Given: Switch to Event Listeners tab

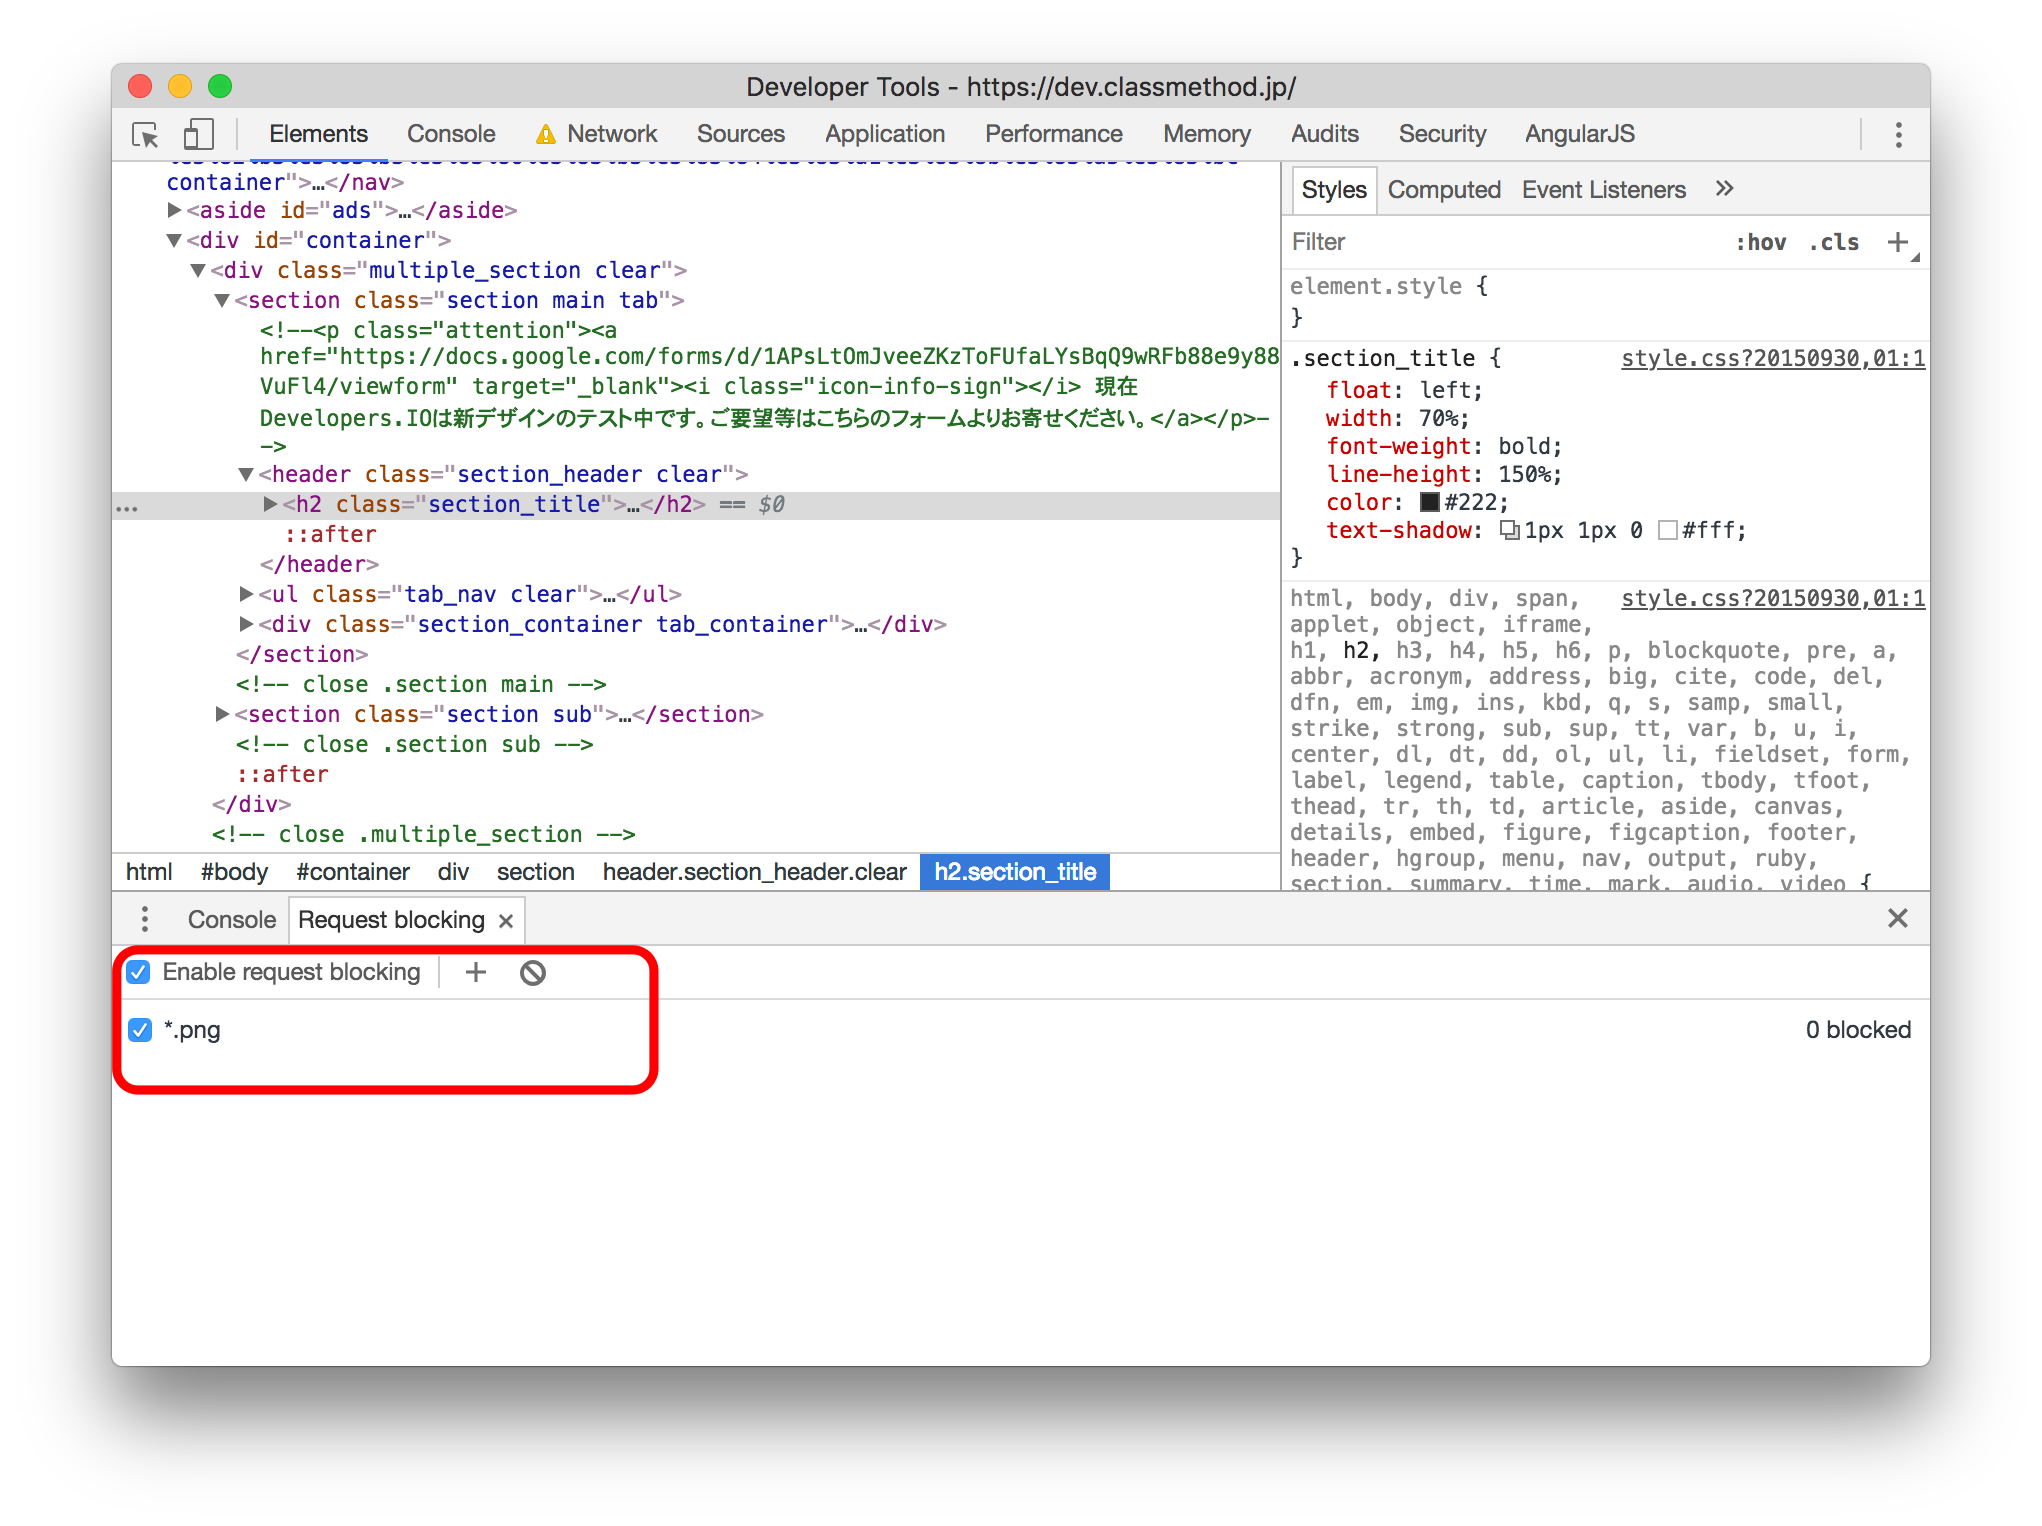Looking at the screenshot, I should tap(1604, 190).
